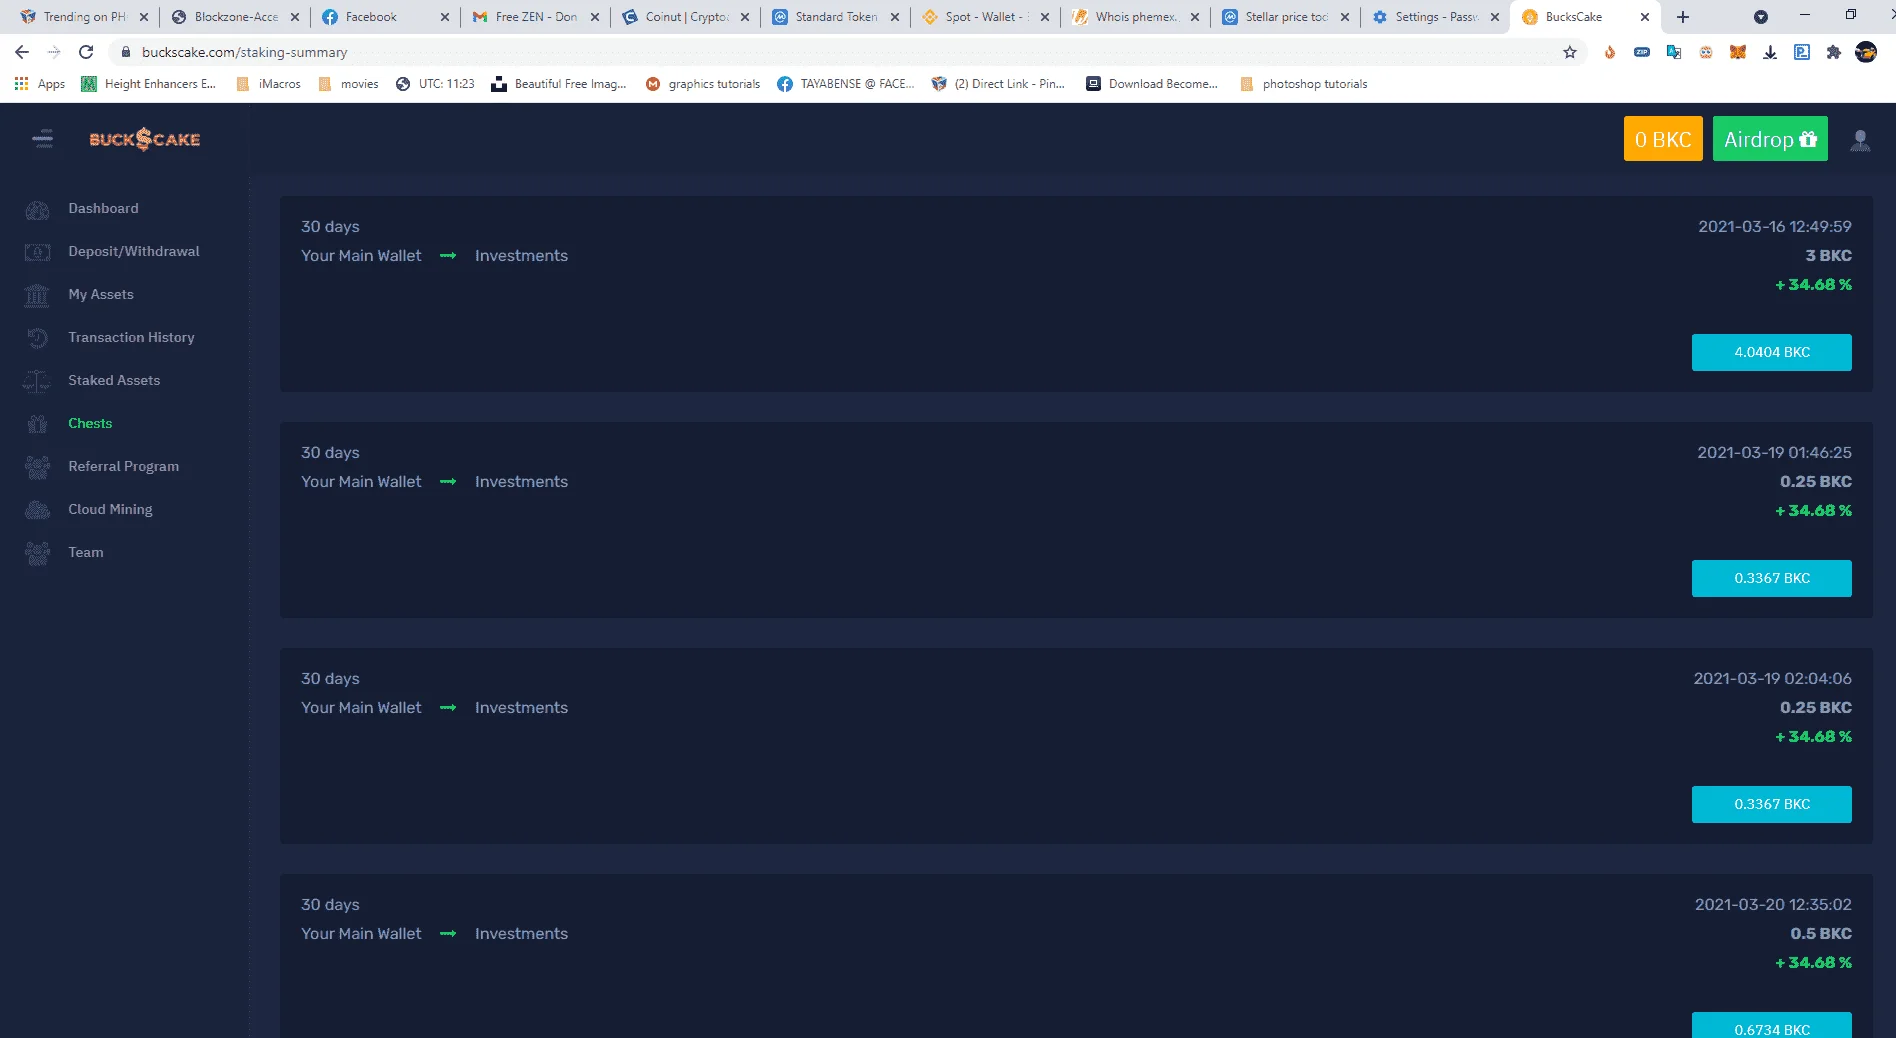Click the Deposit/Withdrawal sidebar icon
The height and width of the screenshot is (1038, 1896).
click(38, 252)
